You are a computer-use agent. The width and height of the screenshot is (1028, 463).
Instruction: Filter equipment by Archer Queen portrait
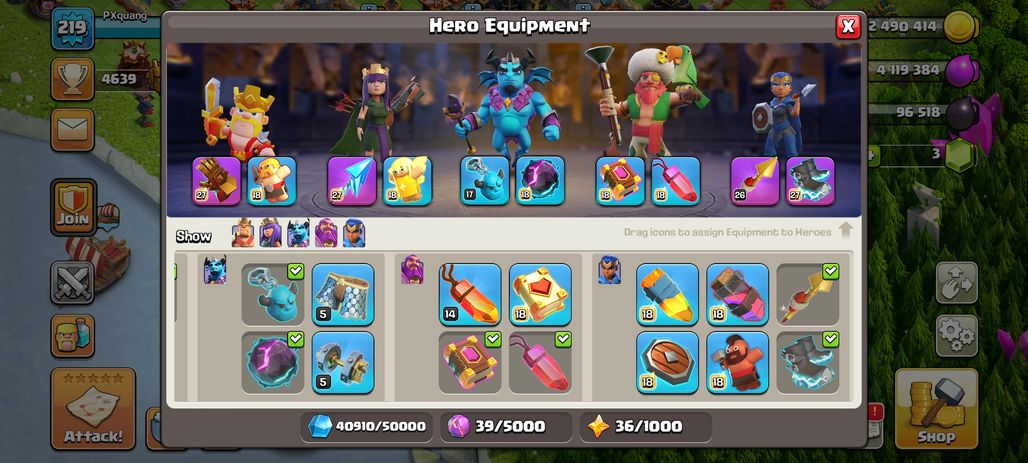click(270, 233)
